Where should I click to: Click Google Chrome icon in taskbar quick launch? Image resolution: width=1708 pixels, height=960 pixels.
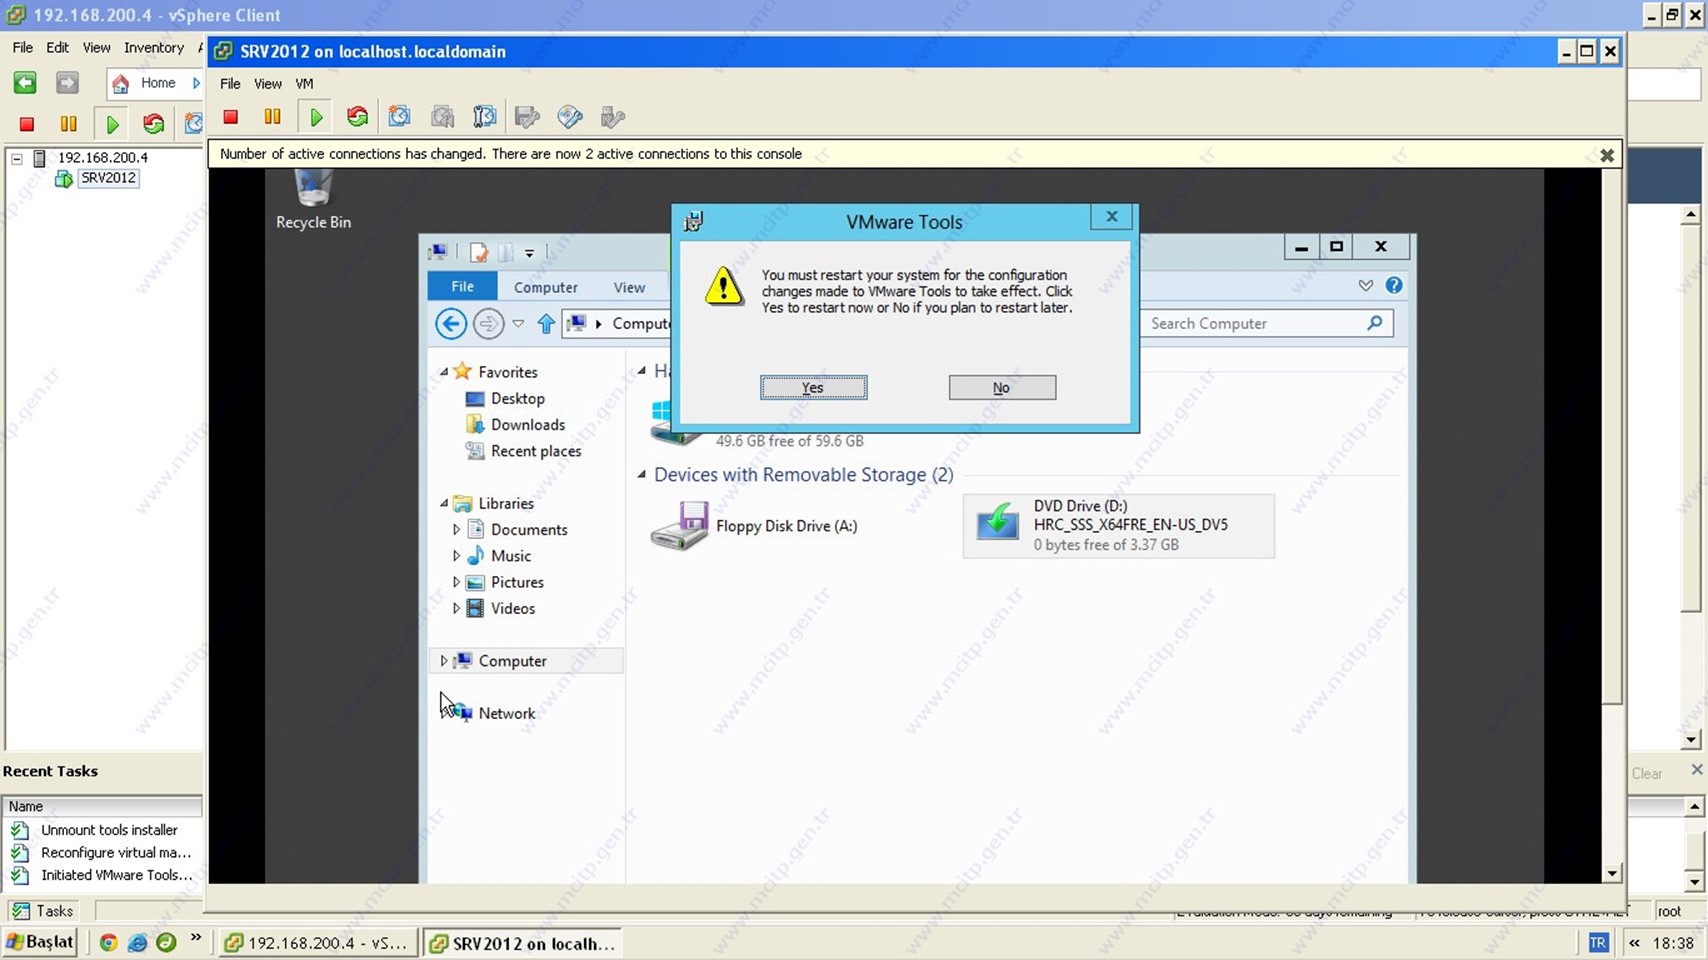coord(108,943)
